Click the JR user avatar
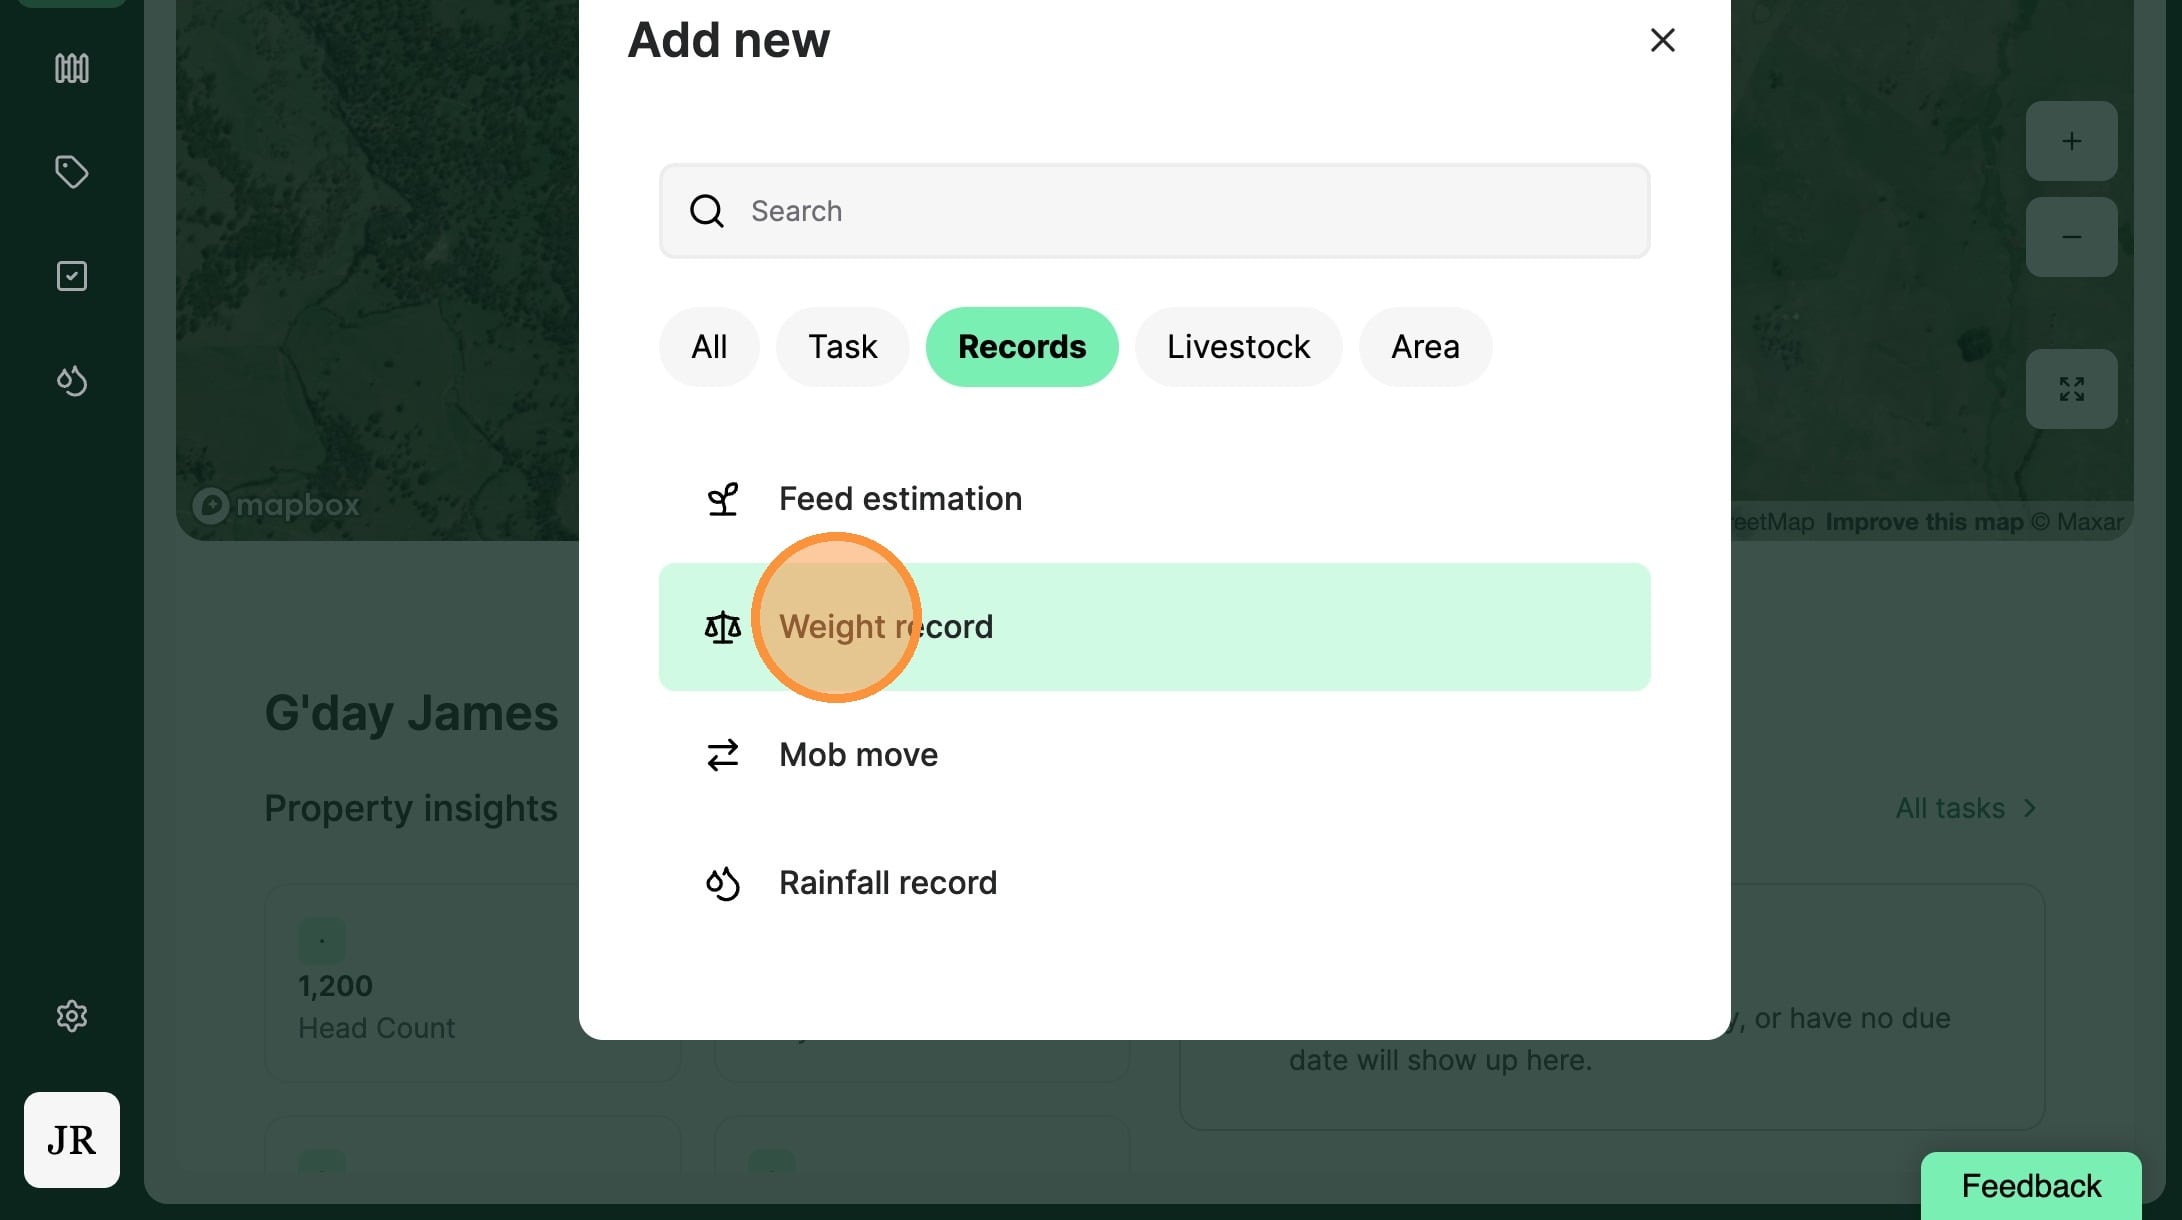 pos(71,1140)
